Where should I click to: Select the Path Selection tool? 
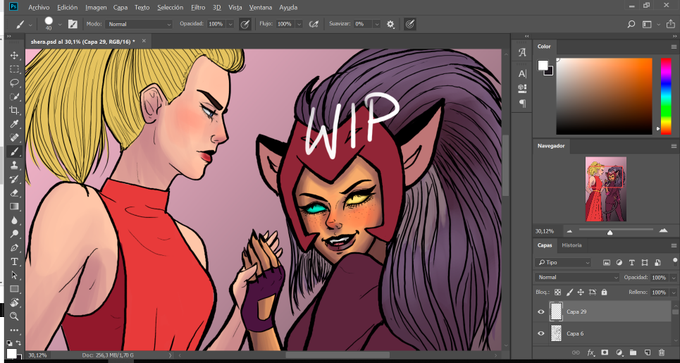14,275
